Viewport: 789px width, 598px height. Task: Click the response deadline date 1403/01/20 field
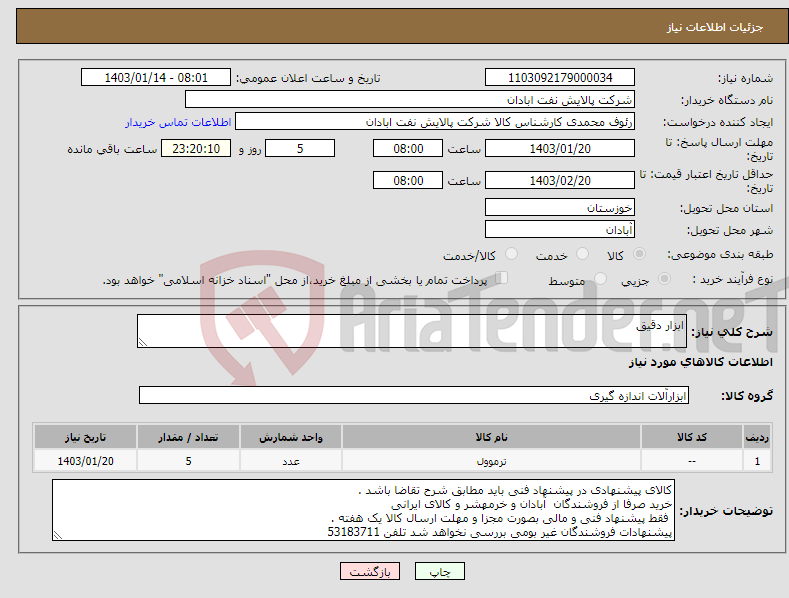tap(560, 148)
